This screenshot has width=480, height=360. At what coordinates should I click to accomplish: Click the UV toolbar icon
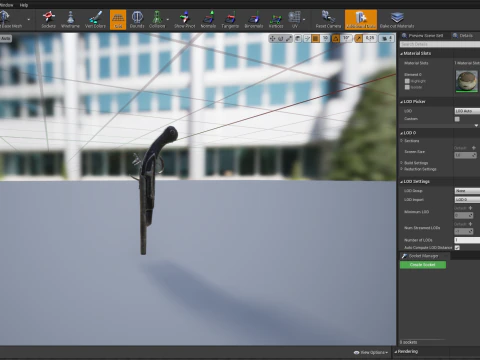click(294, 20)
